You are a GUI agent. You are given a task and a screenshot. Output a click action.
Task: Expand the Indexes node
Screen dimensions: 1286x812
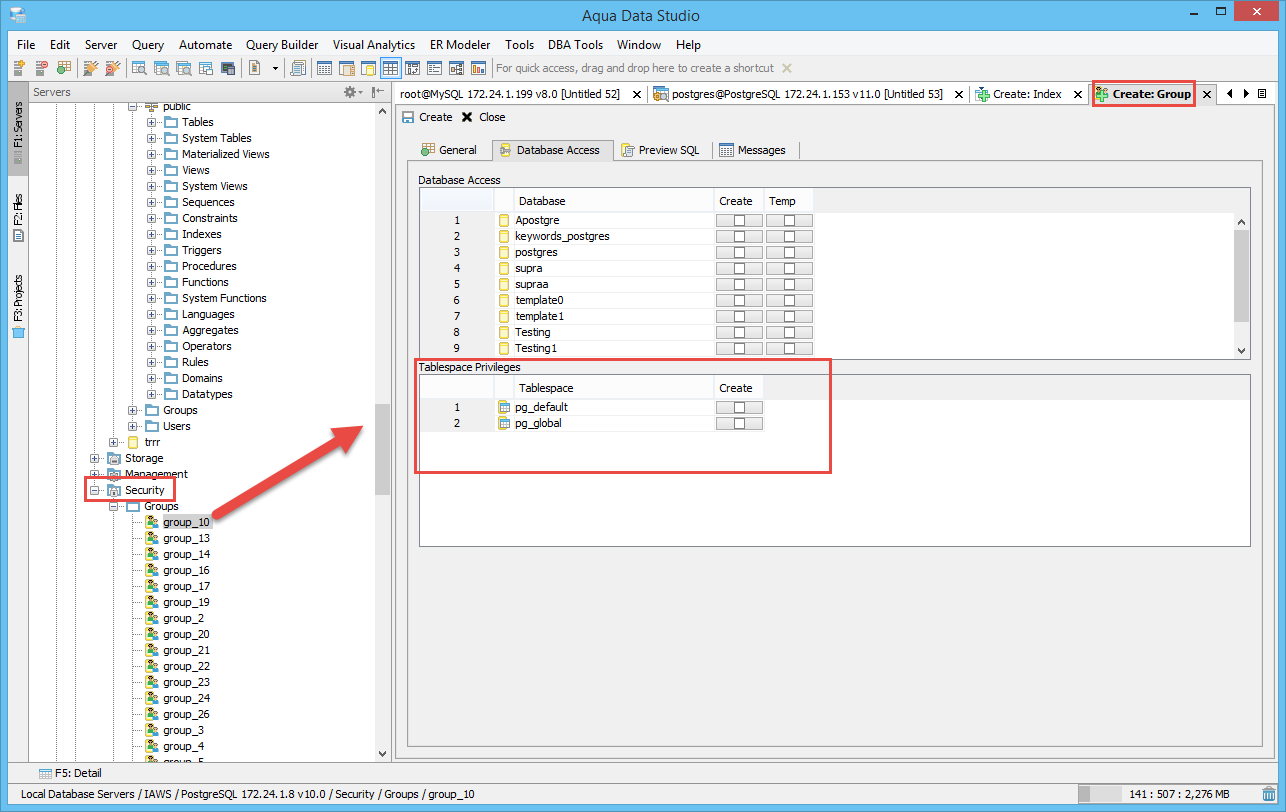tap(152, 234)
